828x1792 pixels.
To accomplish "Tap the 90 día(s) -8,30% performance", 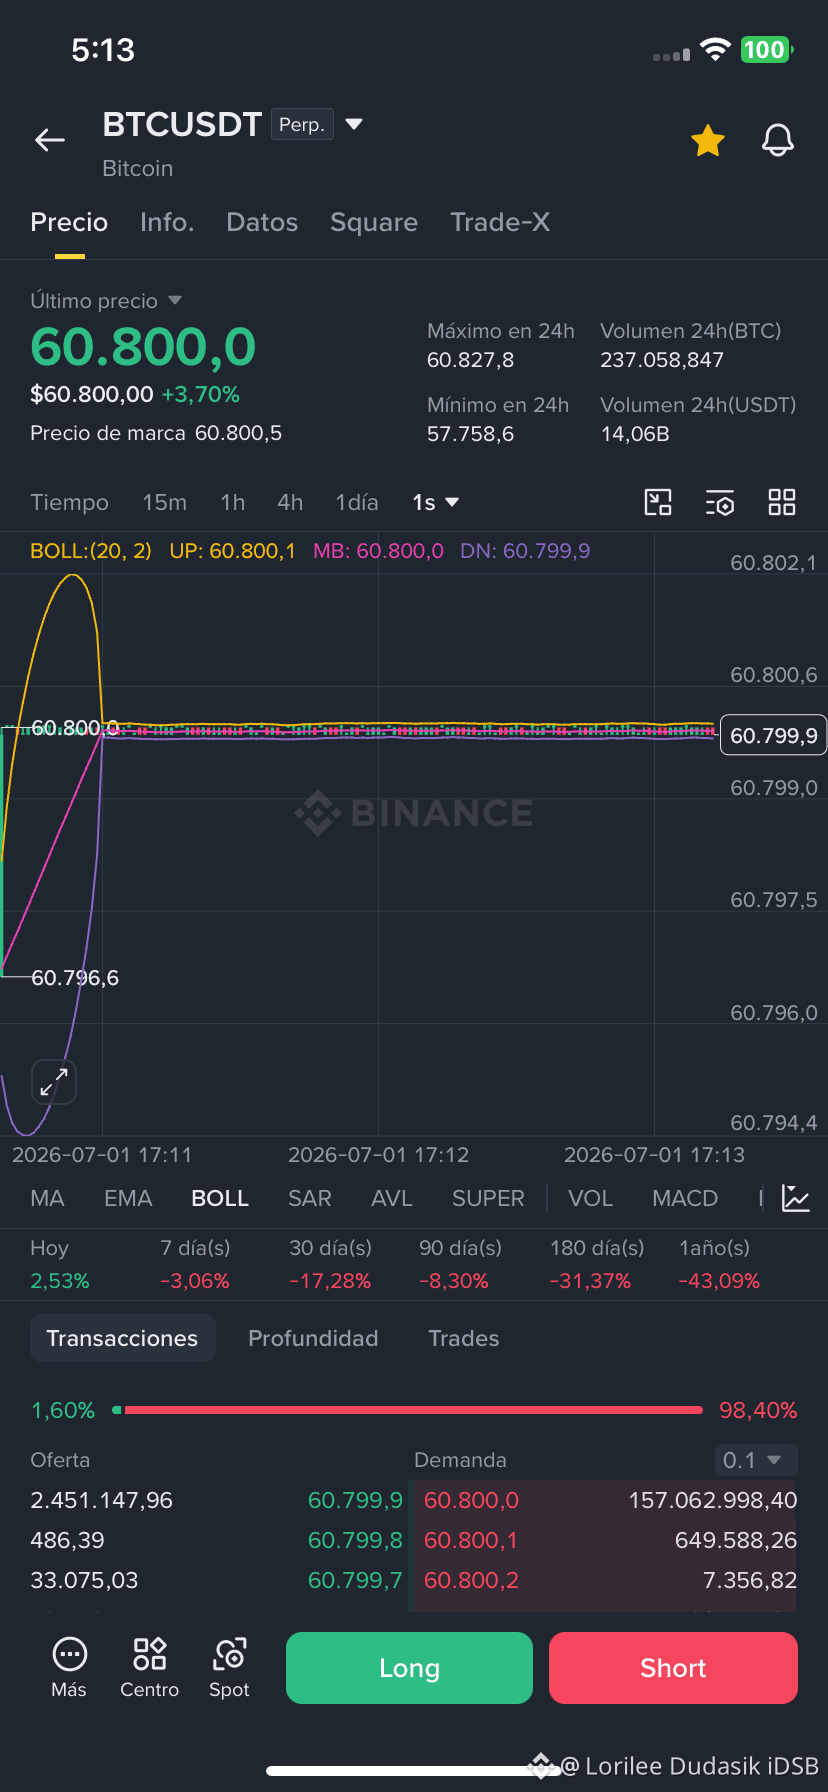I will pyautogui.click(x=460, y=1264).
